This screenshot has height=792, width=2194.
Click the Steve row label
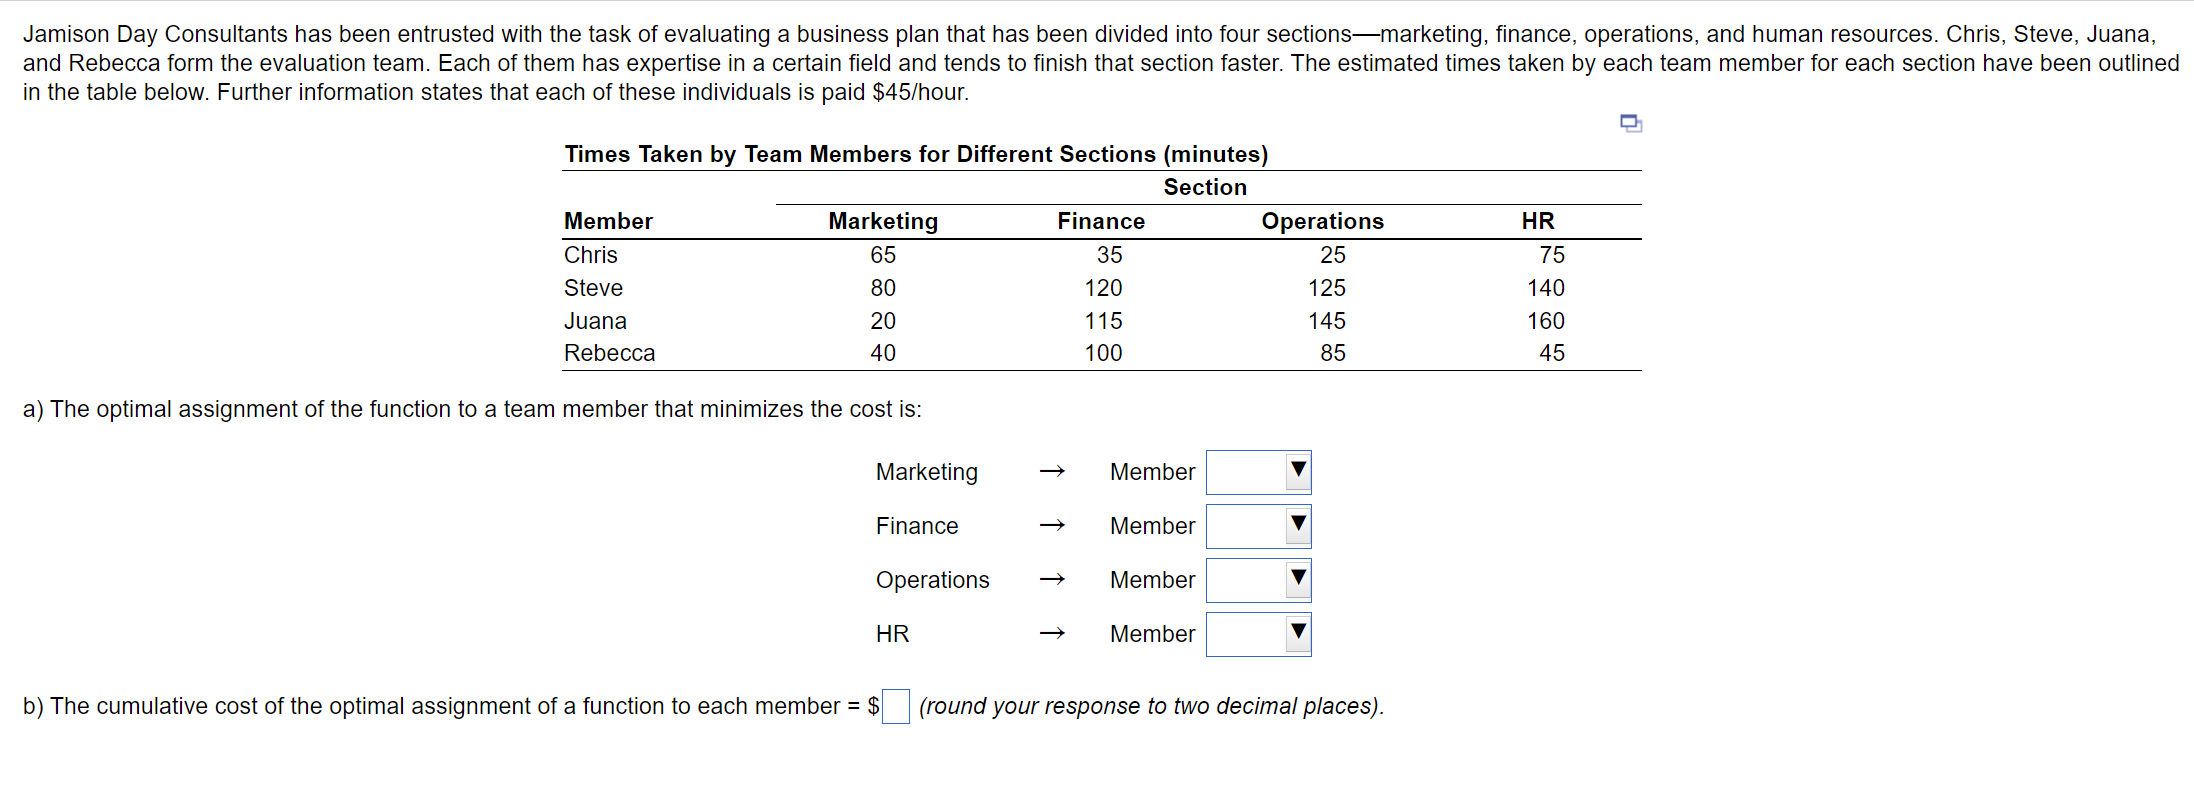pyautogui.click(x=593, y=288)
